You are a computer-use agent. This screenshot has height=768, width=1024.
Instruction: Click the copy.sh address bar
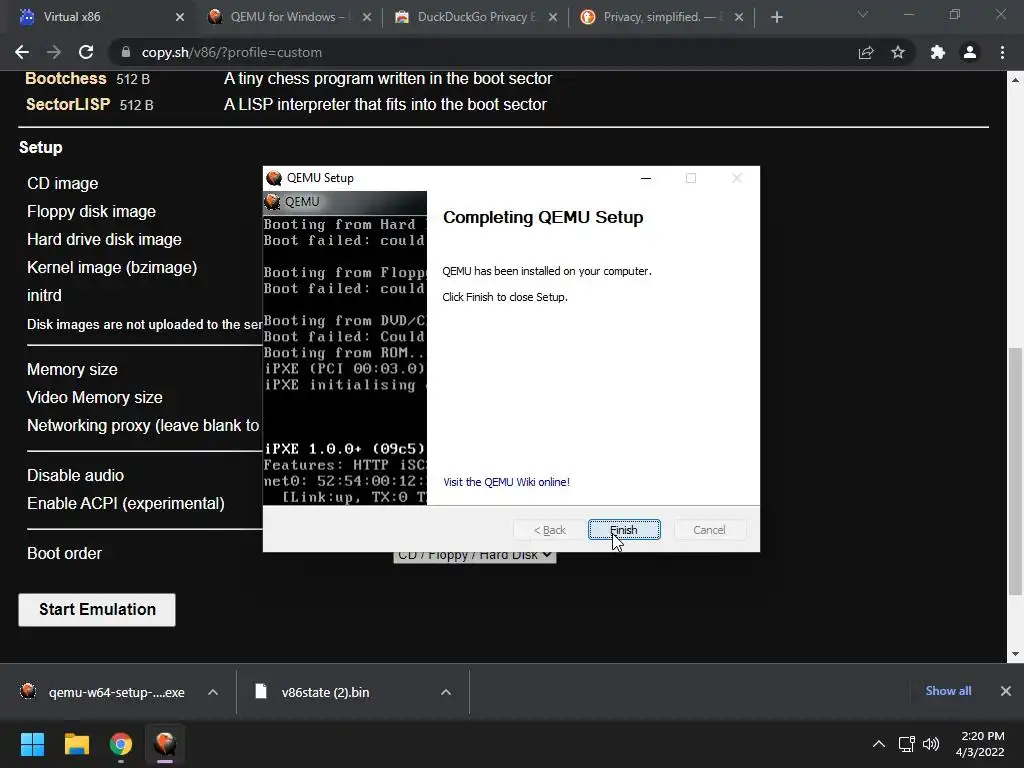coord(483,52)
